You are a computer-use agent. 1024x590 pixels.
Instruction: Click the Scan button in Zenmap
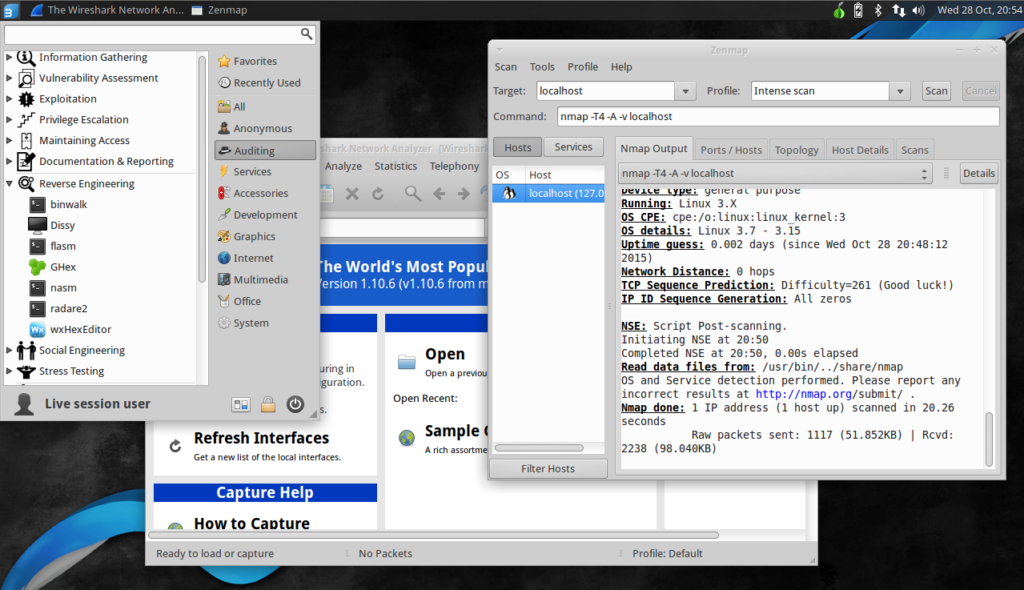(x=935, y=90)
